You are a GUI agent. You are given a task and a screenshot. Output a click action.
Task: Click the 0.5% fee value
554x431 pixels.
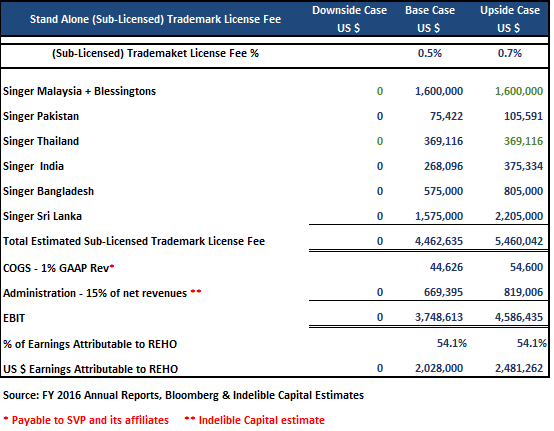(x=430, y=53)
